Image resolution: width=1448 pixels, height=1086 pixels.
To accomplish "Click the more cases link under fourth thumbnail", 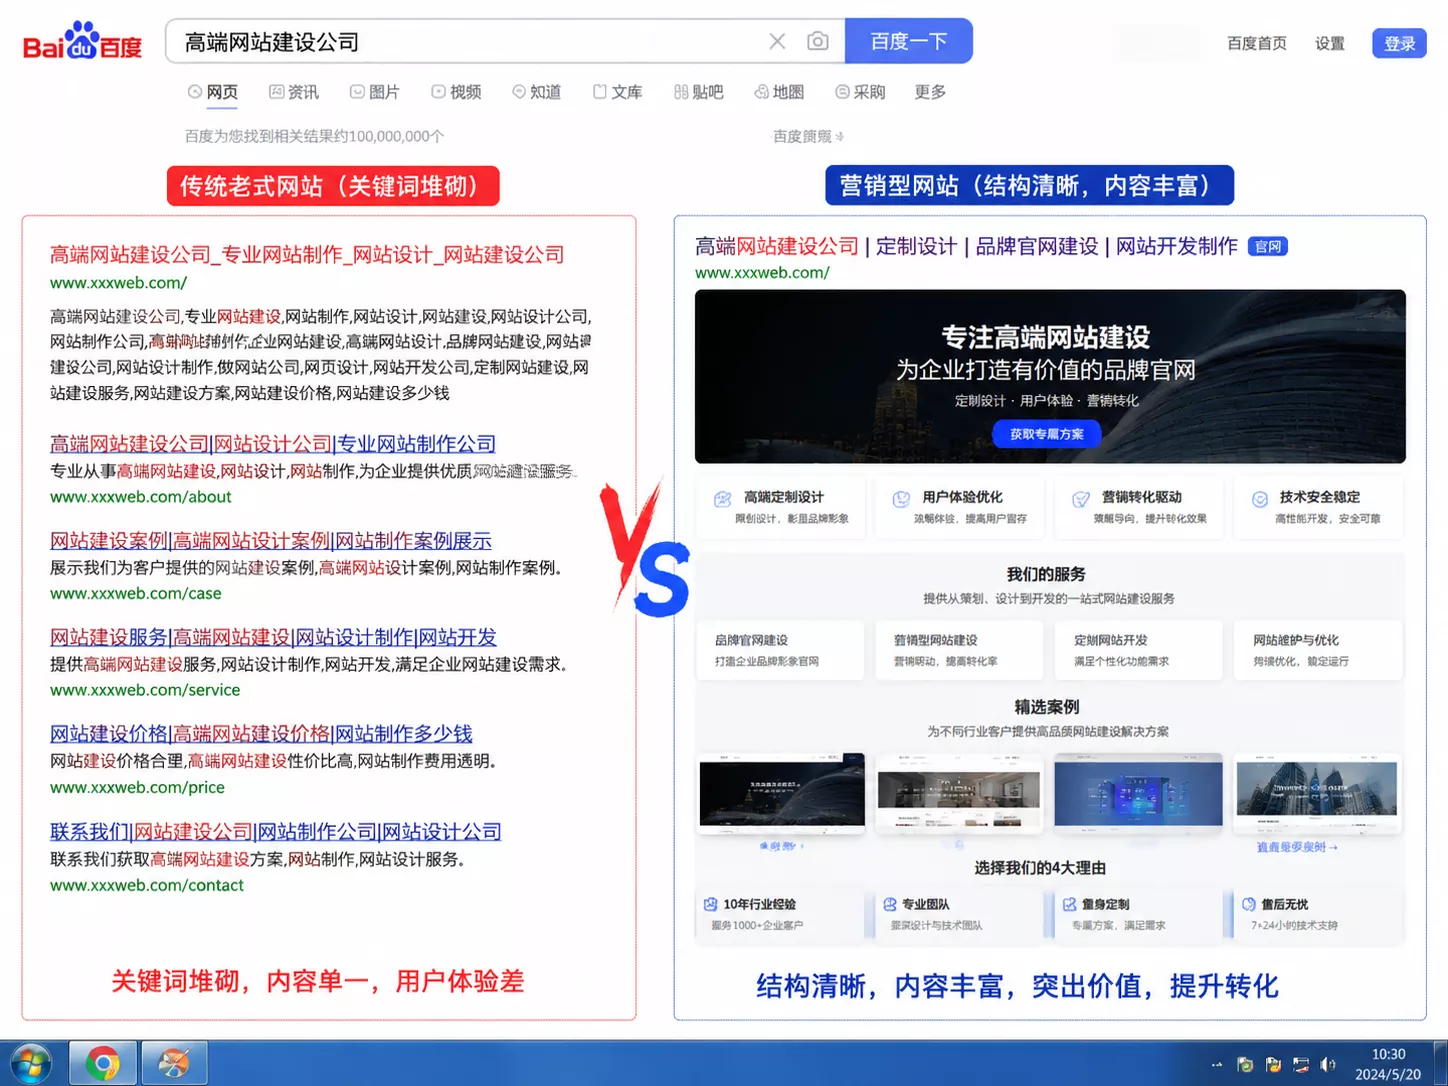I will coord(1297,847).
